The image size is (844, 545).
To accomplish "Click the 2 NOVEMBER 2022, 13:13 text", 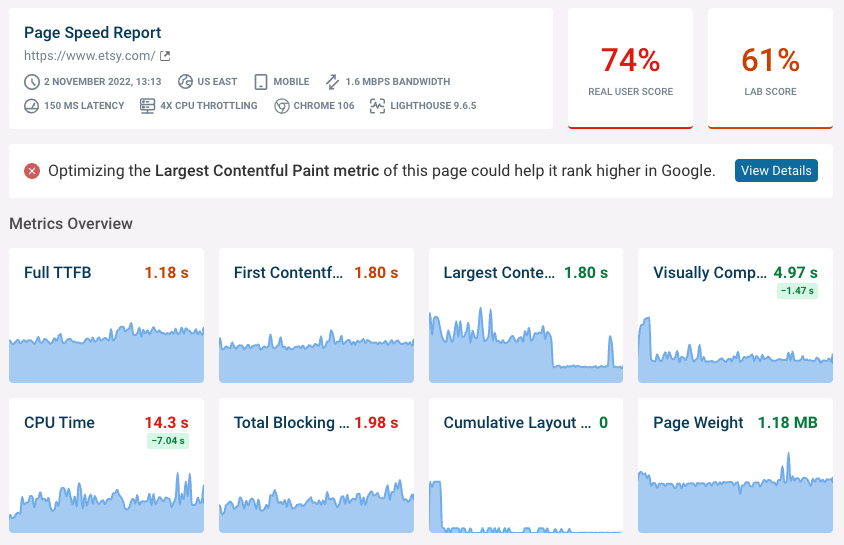I will pos(103,82).
